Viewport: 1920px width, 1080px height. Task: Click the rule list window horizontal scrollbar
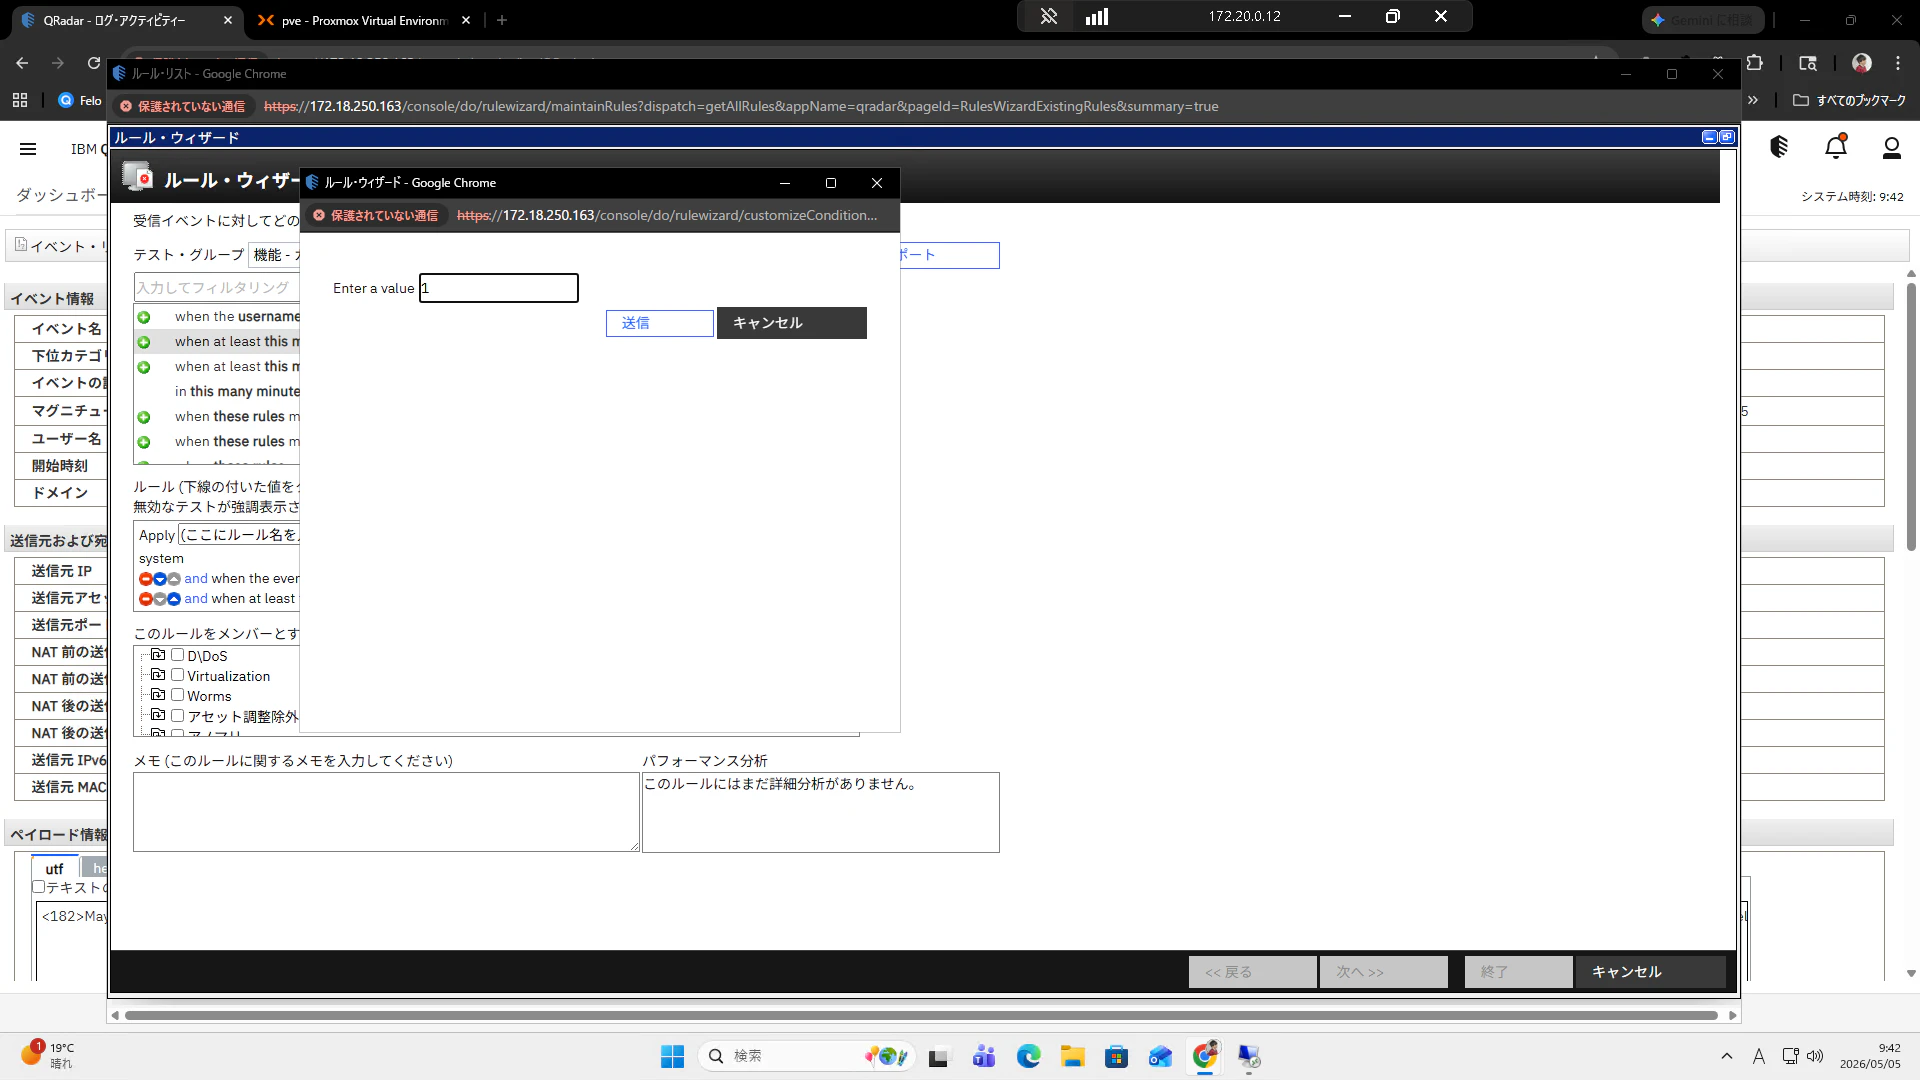pyautogui.click(x=921, y=1015)
